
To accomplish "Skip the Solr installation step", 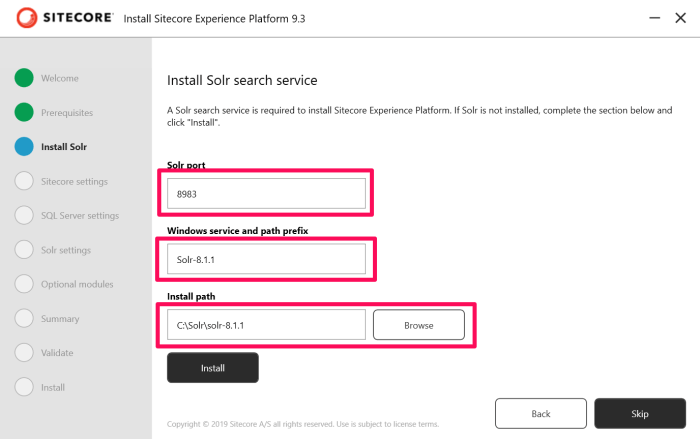I will pos(640,414).
